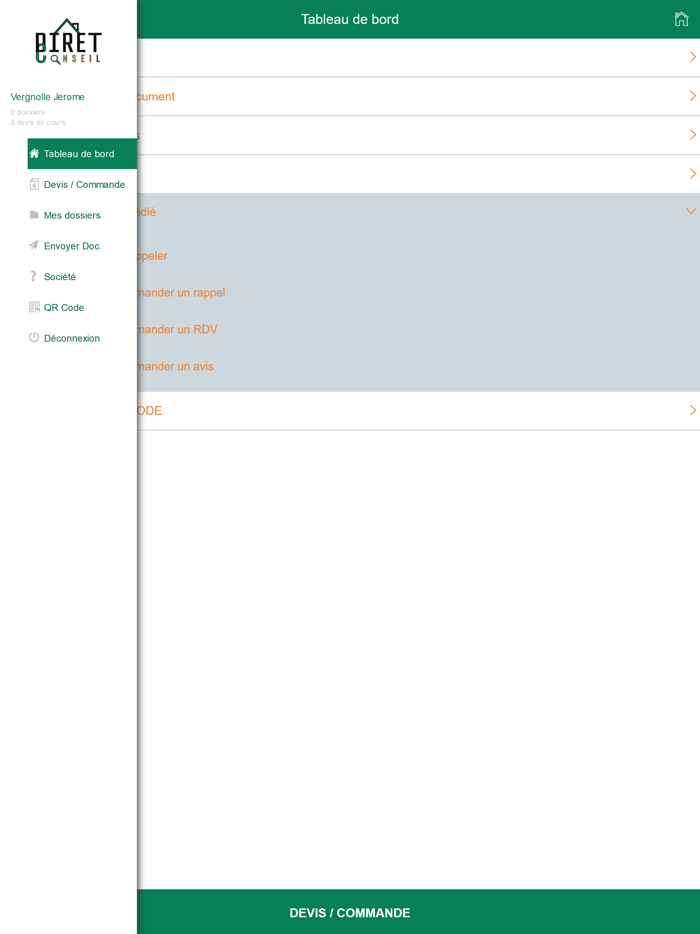The image size is (700, 934).
Task: Click the document icon beside Devis / Commande
Action: click(34, 185)
